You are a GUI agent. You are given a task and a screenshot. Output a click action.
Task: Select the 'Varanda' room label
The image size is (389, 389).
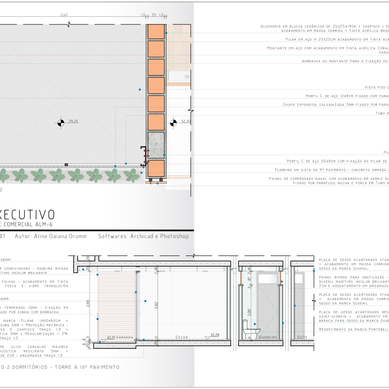(124, 337)
